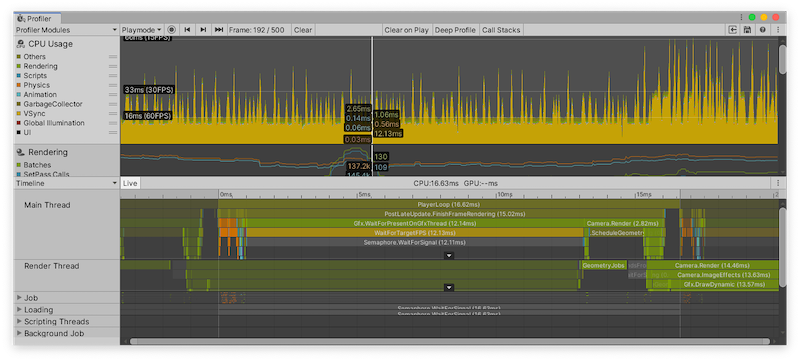
Task: Grab reorder handle next to Physics
Action: tap(113, 85)
